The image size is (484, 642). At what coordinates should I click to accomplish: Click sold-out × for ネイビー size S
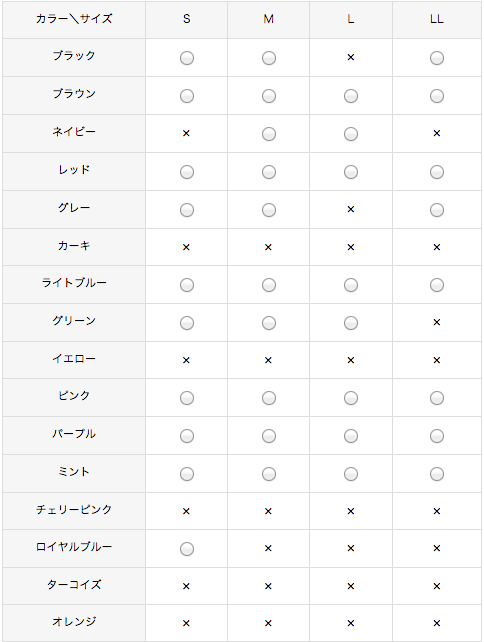pyautogui.click(x=186, y=133)
